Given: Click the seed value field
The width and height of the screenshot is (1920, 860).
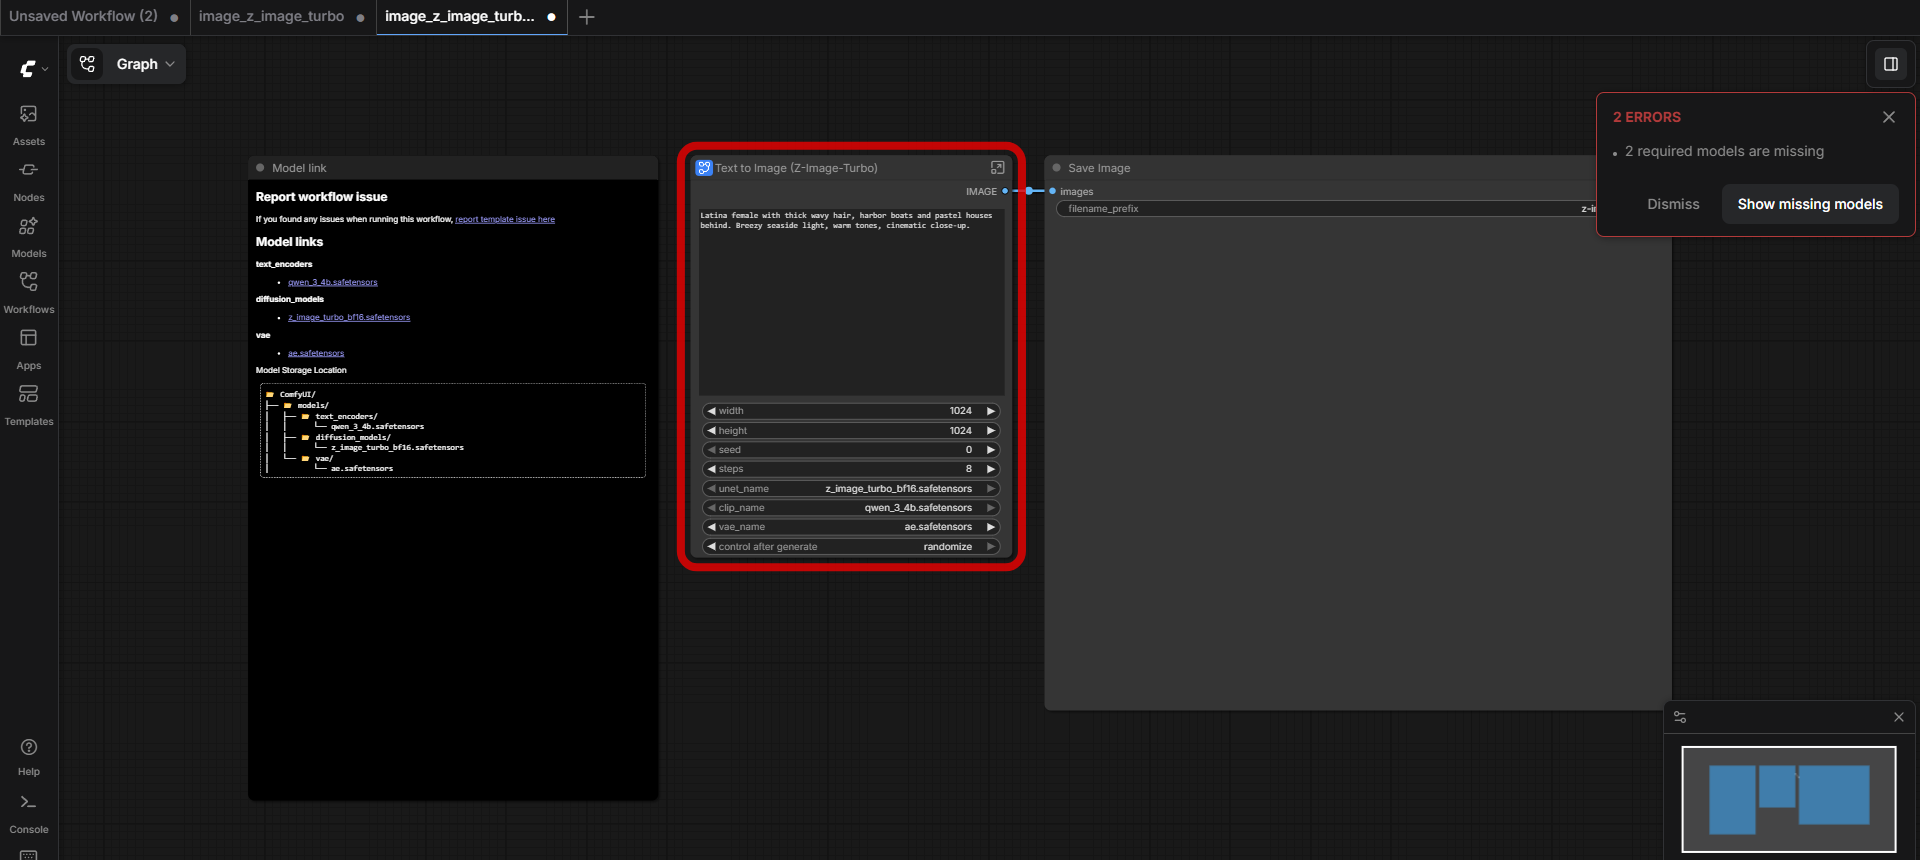Looking at the screenshot, I should (851, 450).
